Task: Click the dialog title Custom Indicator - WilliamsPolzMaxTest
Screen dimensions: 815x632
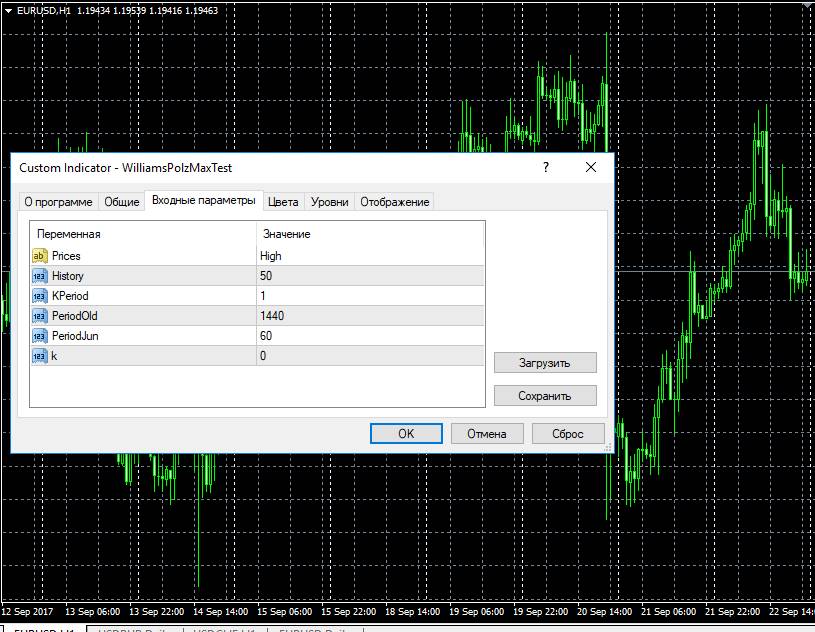Action: (125, 168)
